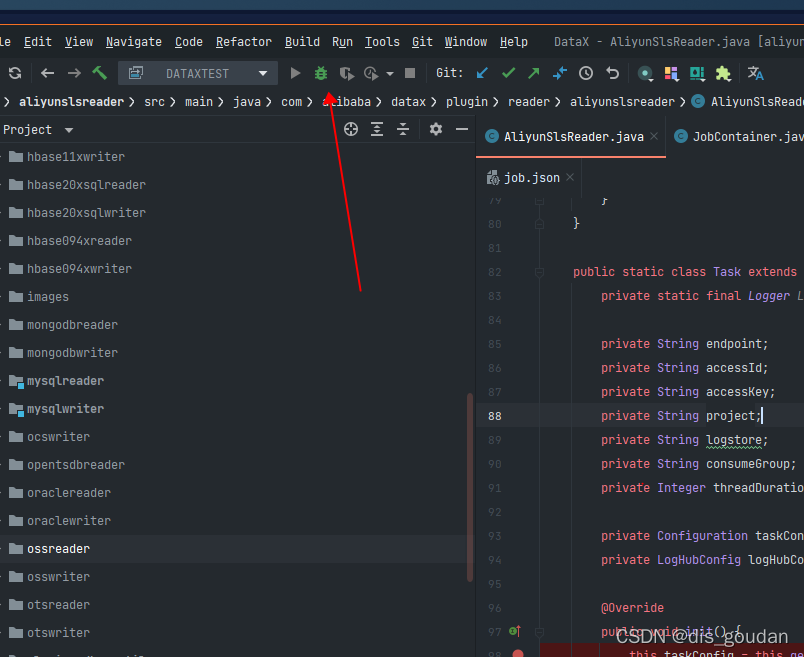Navigate back with the left arrow

pos(47,73)
